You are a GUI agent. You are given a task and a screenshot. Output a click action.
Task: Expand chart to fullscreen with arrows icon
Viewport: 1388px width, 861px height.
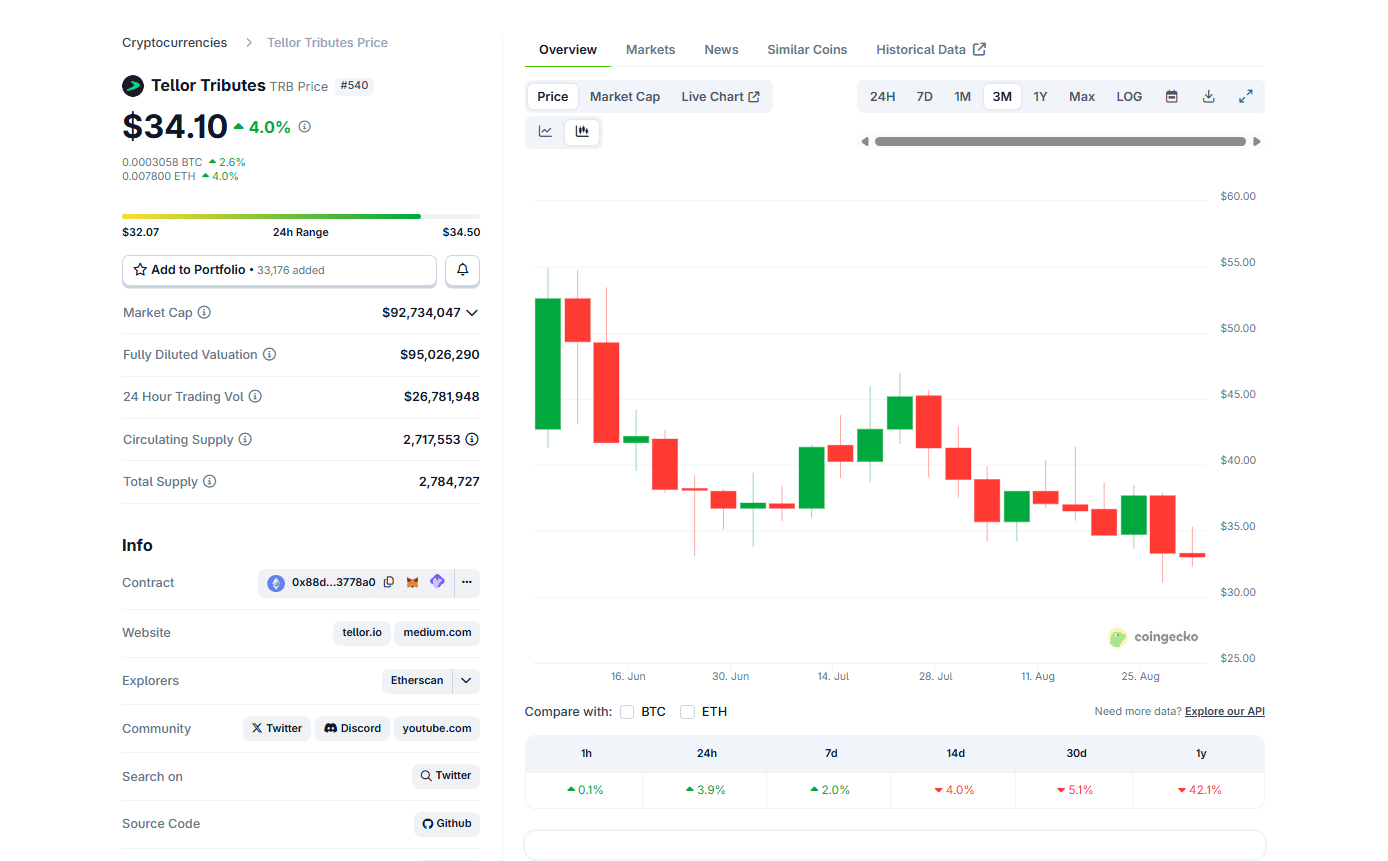tap(1246, 96)
